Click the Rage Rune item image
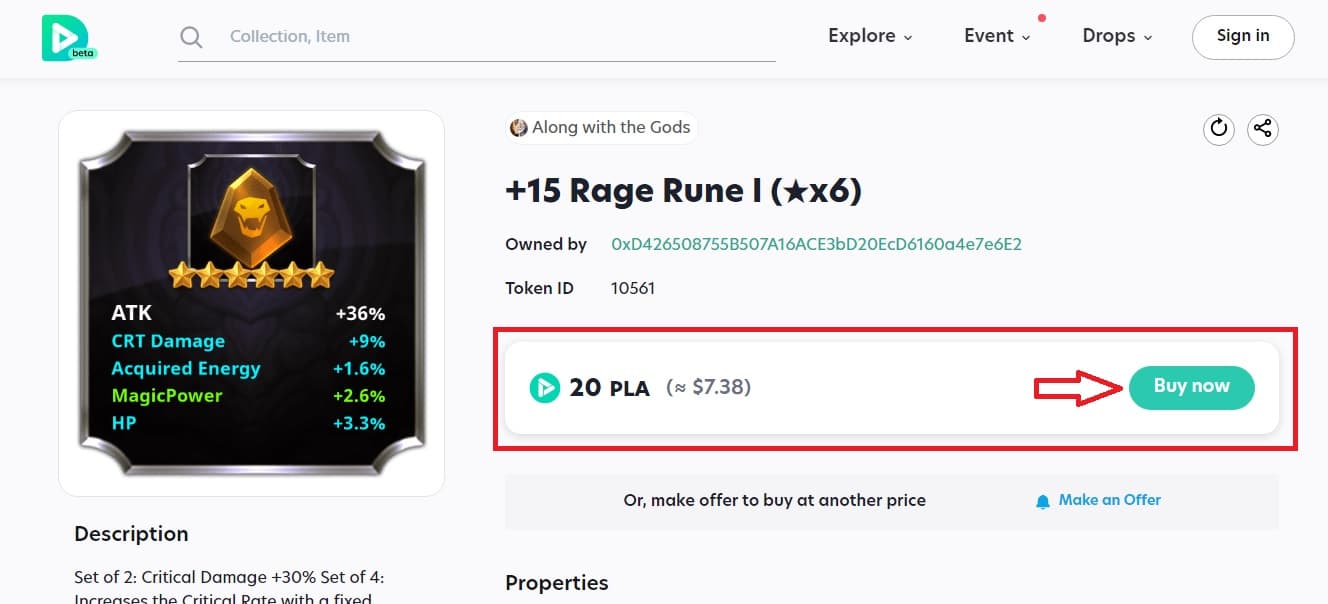The width and height of the screenshot is (1328, 604). [251, 303]
